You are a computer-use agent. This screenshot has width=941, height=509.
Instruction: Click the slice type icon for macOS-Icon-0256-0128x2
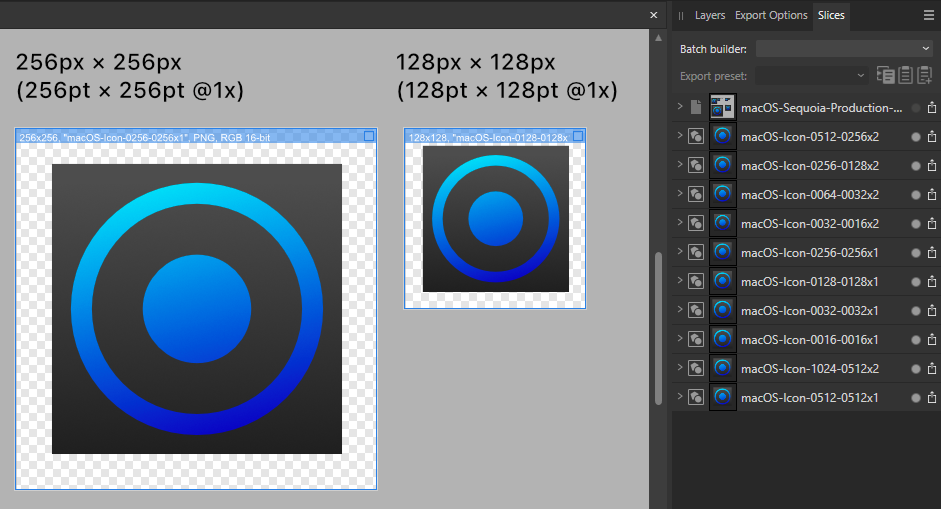[696, 165]
